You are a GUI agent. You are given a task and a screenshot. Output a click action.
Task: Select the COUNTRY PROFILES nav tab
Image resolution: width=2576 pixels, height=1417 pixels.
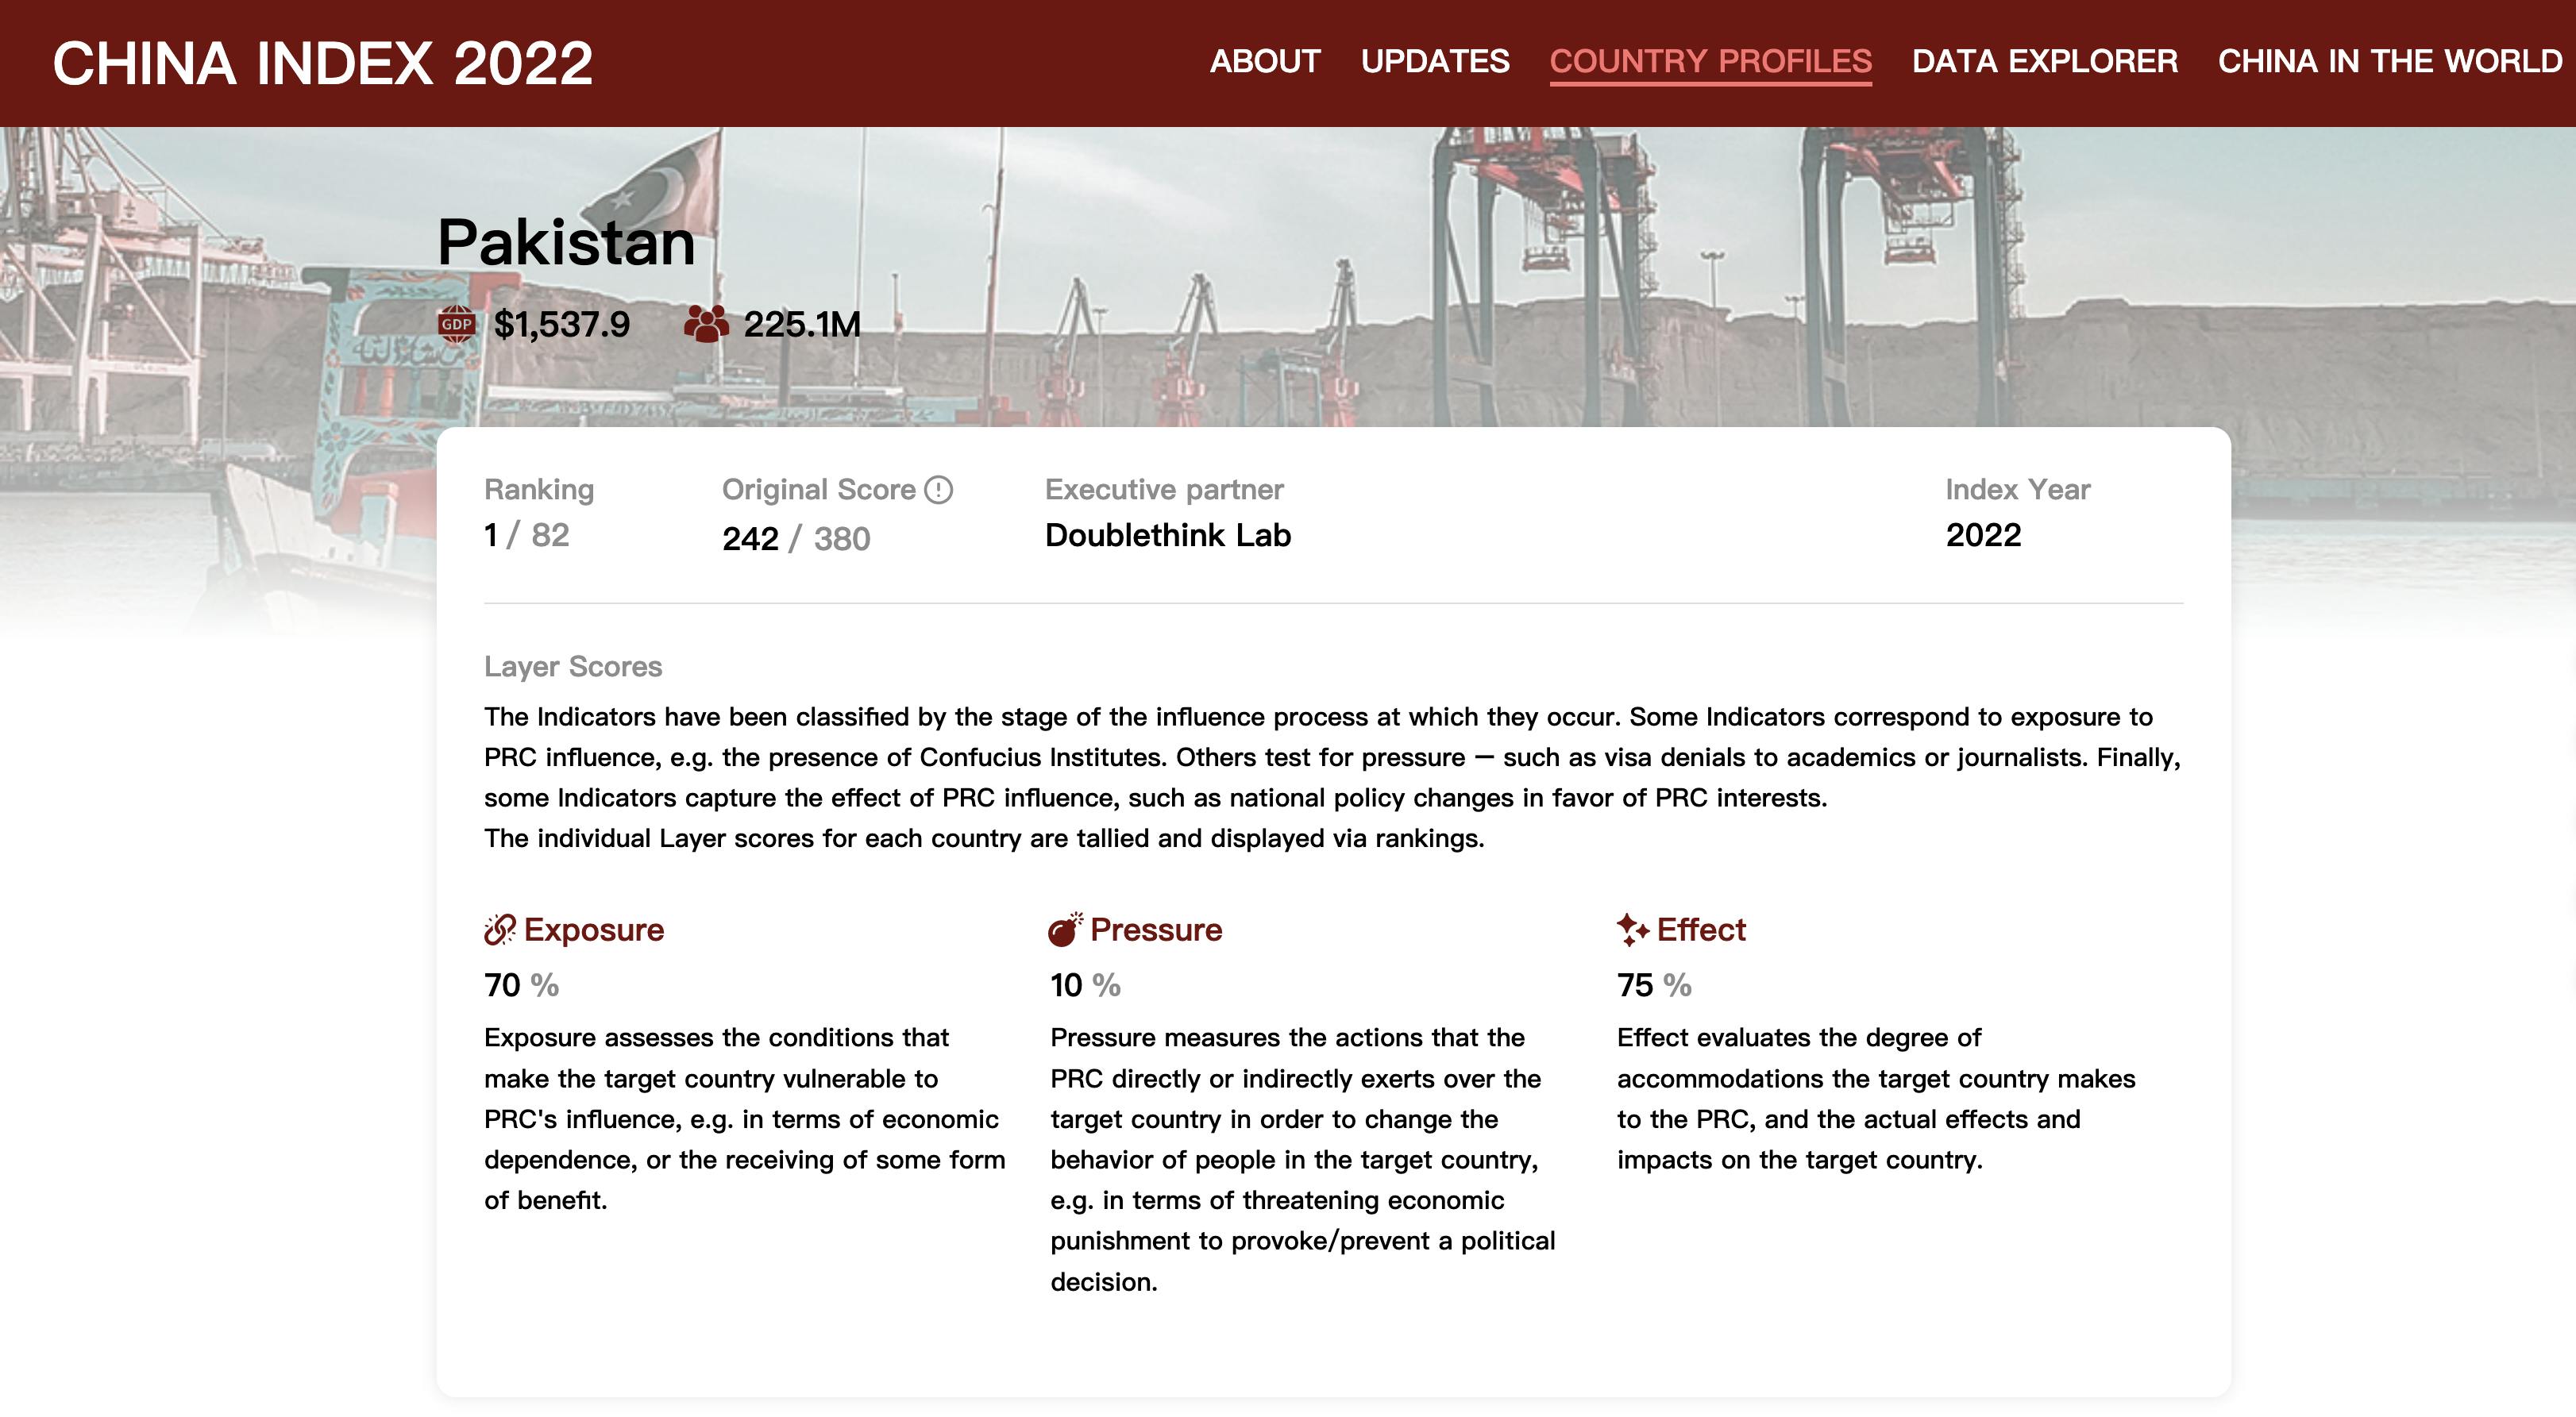1710,61
